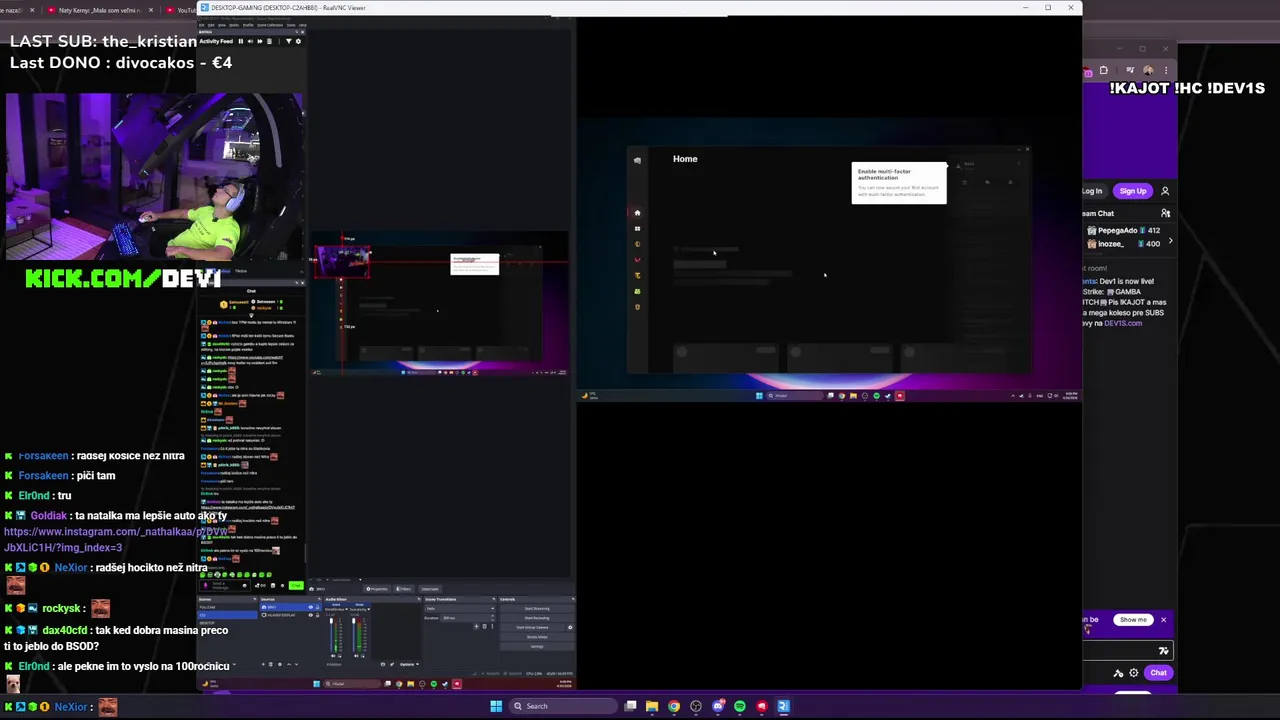Open the DEV1S.com link in chat
Screen dimensions: 1280x720
(1123, 323)
